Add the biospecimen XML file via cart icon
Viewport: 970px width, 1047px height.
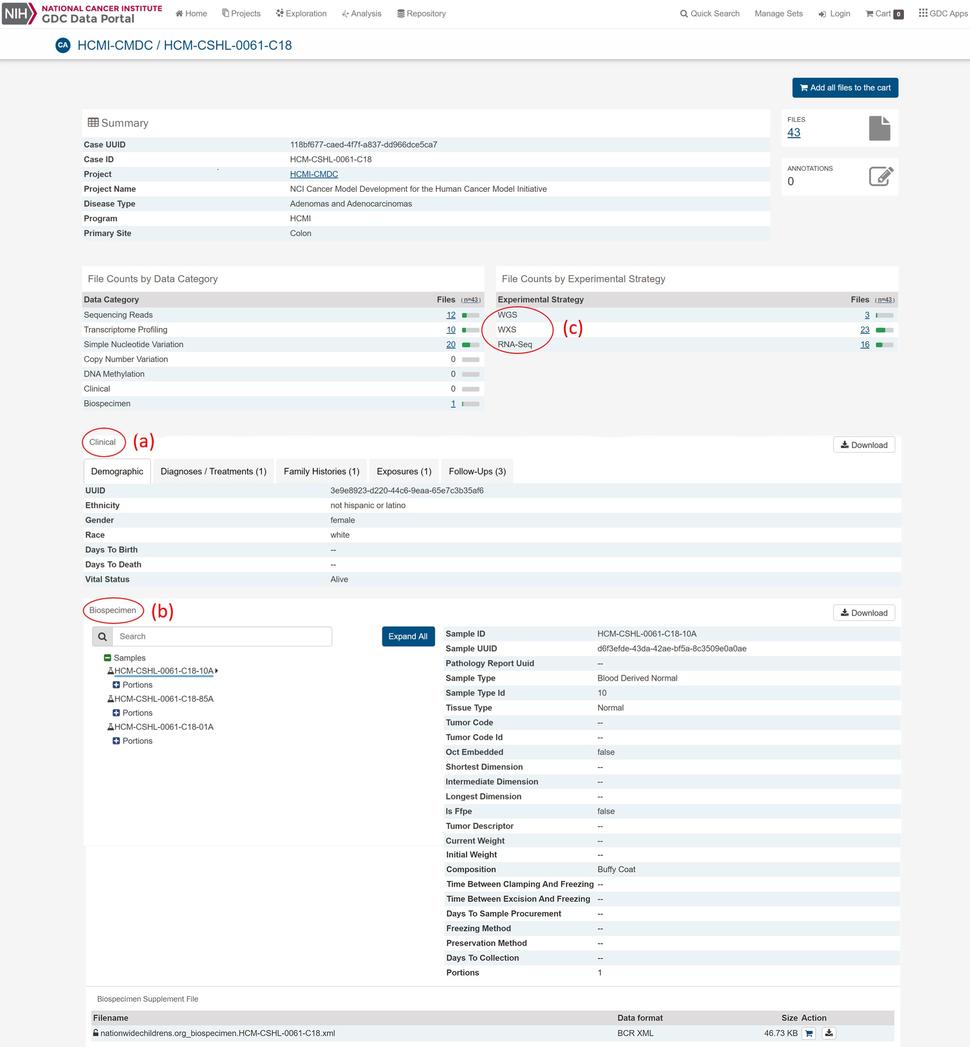(x=809, y=1033)
